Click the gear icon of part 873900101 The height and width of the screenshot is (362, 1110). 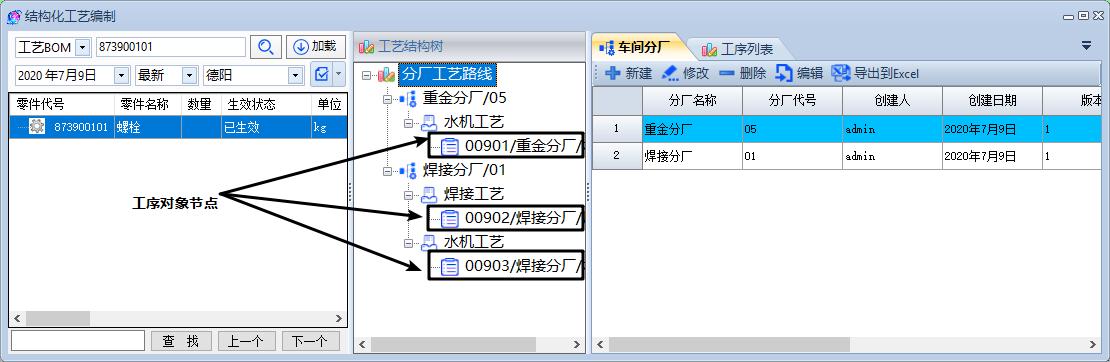37,127
